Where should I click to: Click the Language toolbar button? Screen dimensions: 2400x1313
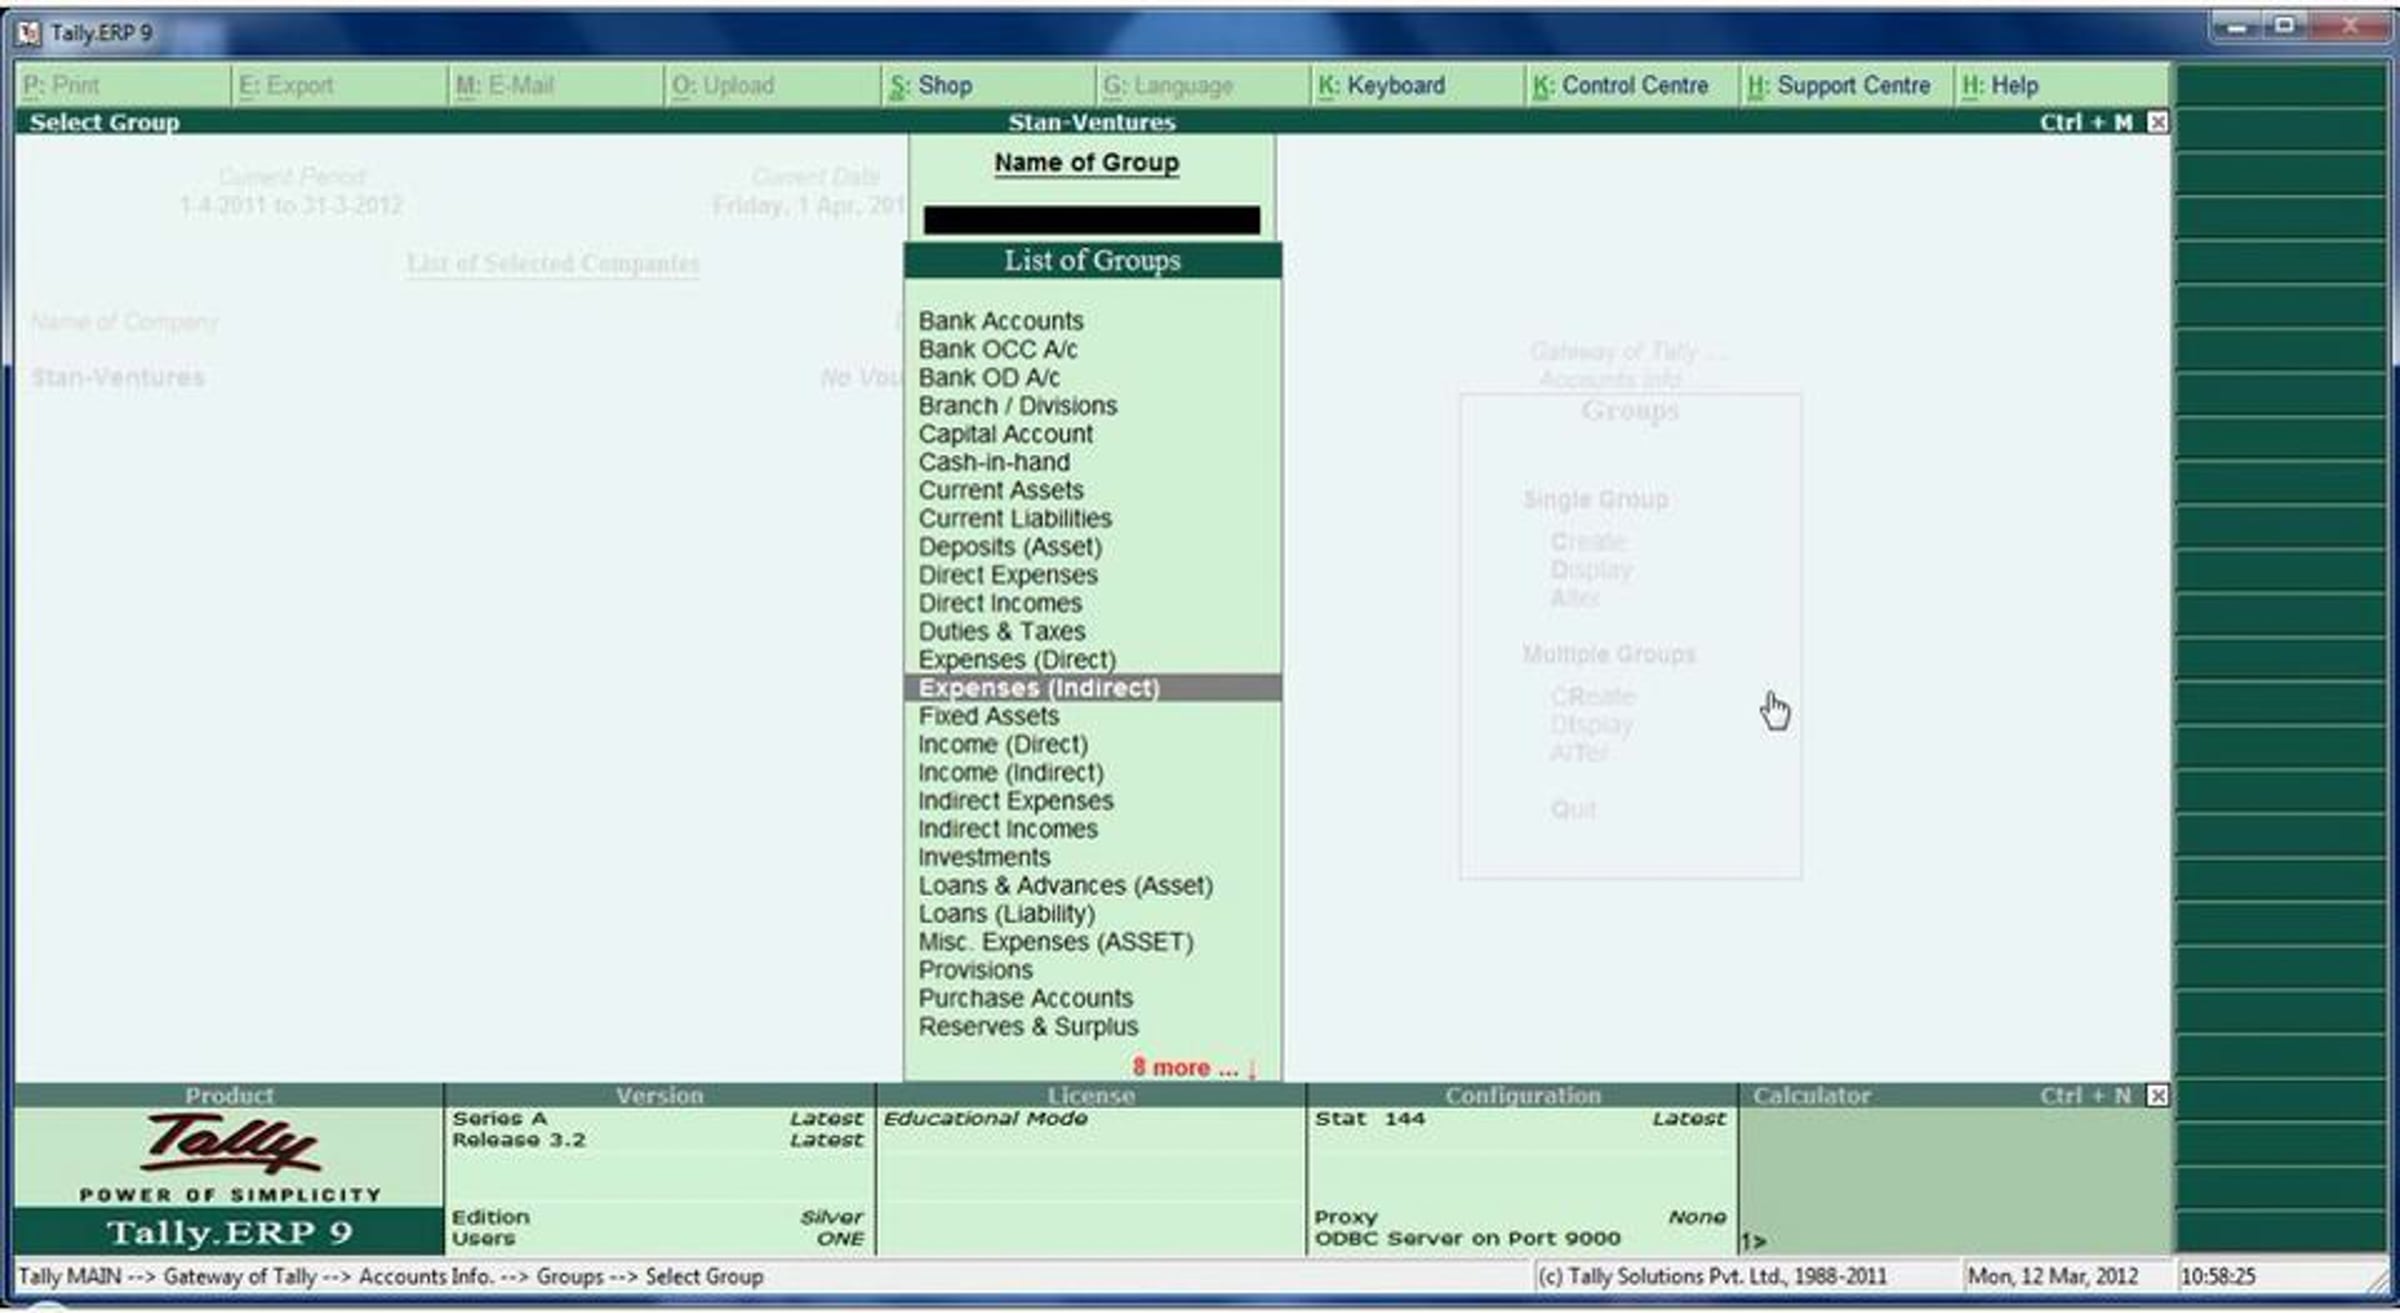[x=1202, y=86]
